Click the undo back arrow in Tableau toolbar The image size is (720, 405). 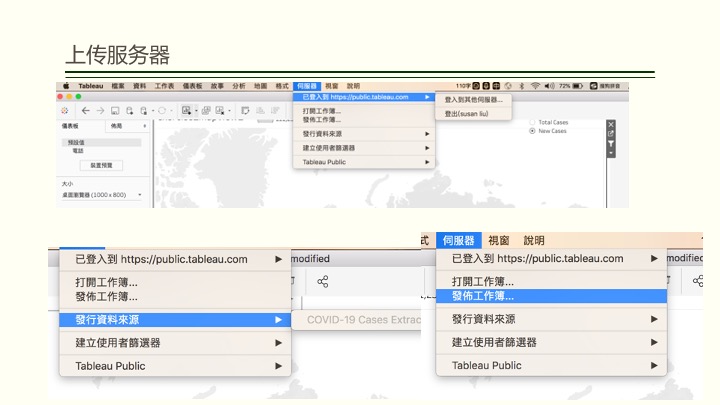point(85,111)
